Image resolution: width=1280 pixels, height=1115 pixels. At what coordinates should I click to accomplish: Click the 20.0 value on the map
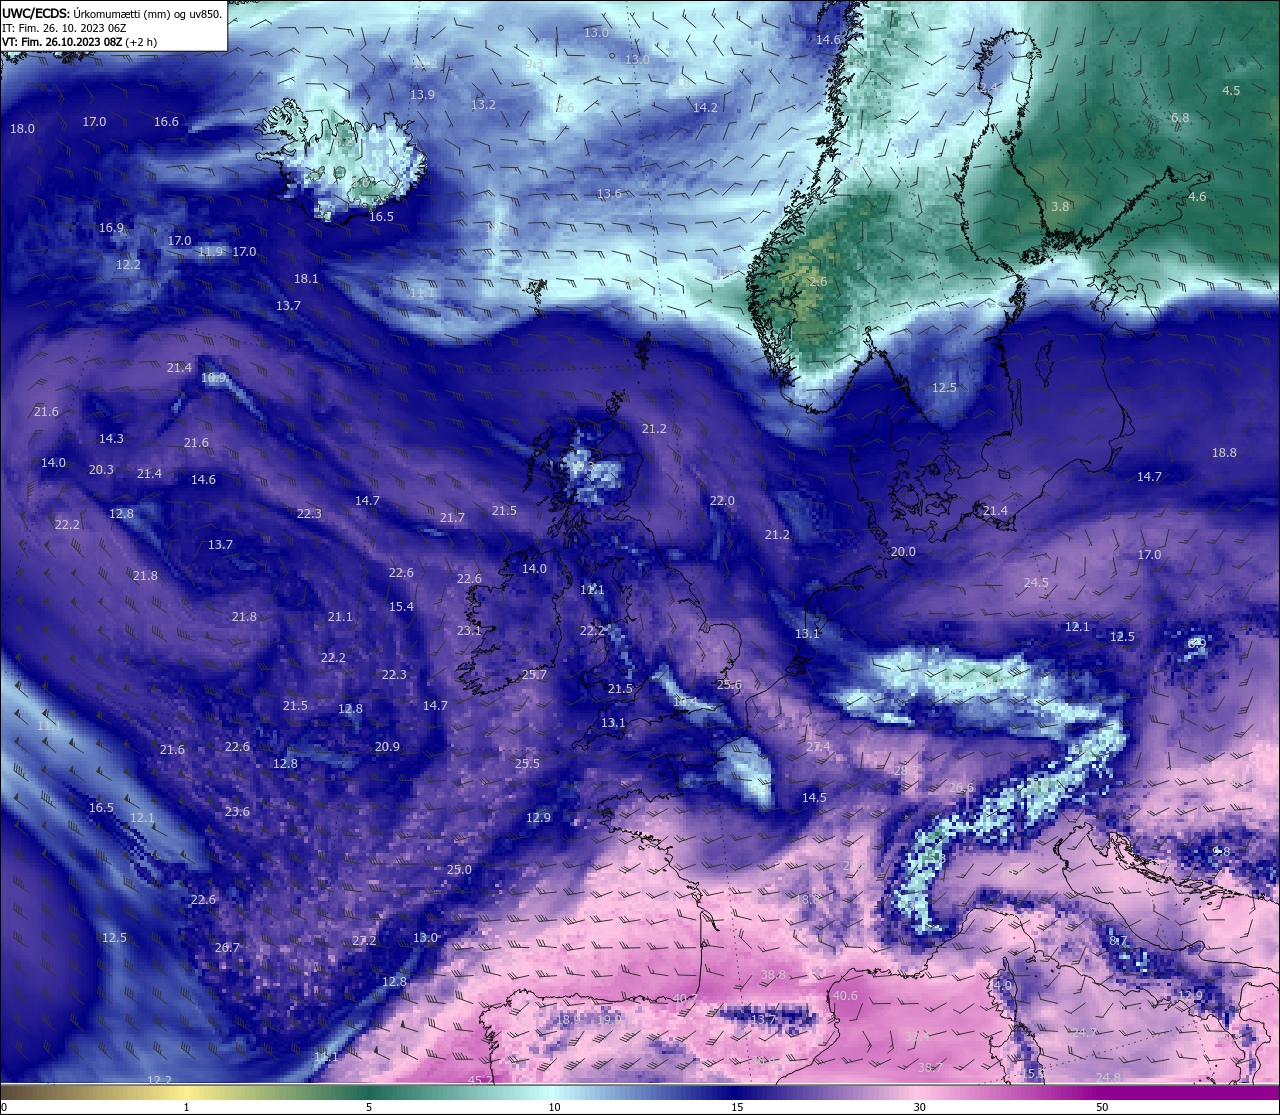pyautogui.click(x=903, y=552)
